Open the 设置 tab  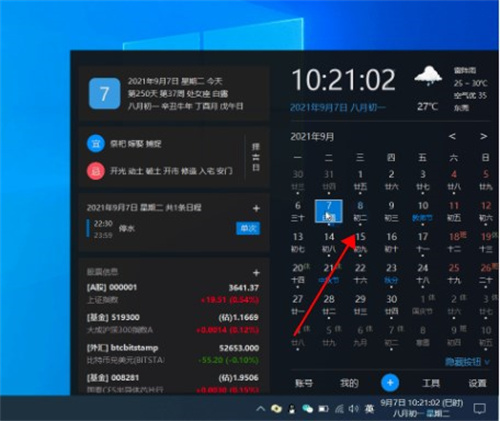pos(477,383)
